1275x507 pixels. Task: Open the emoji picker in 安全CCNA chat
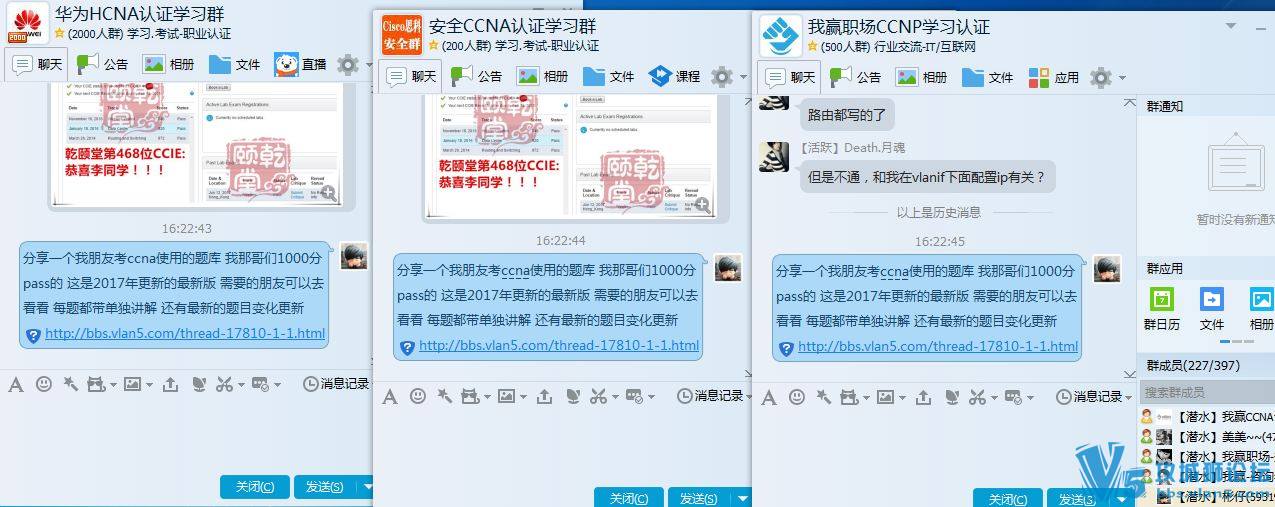418,397
